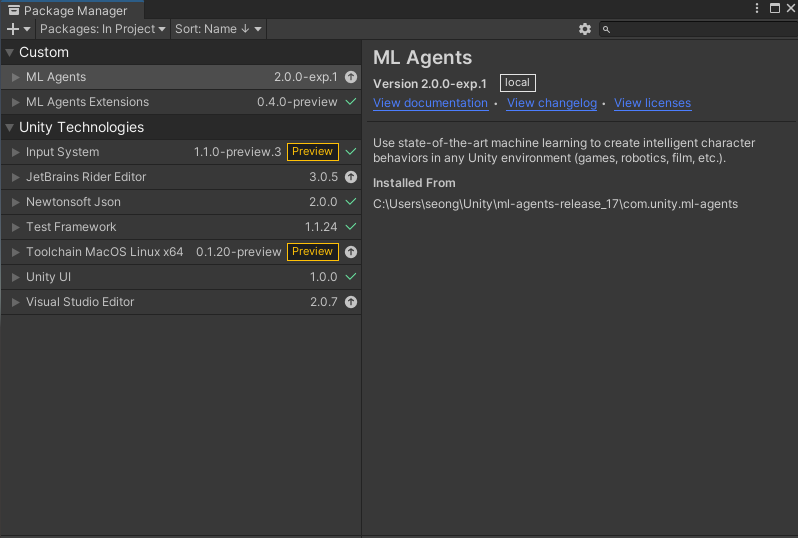Expand Test Framework versions arrow
798x538 pixels.
pyautogui.click(x=16, y=226)
